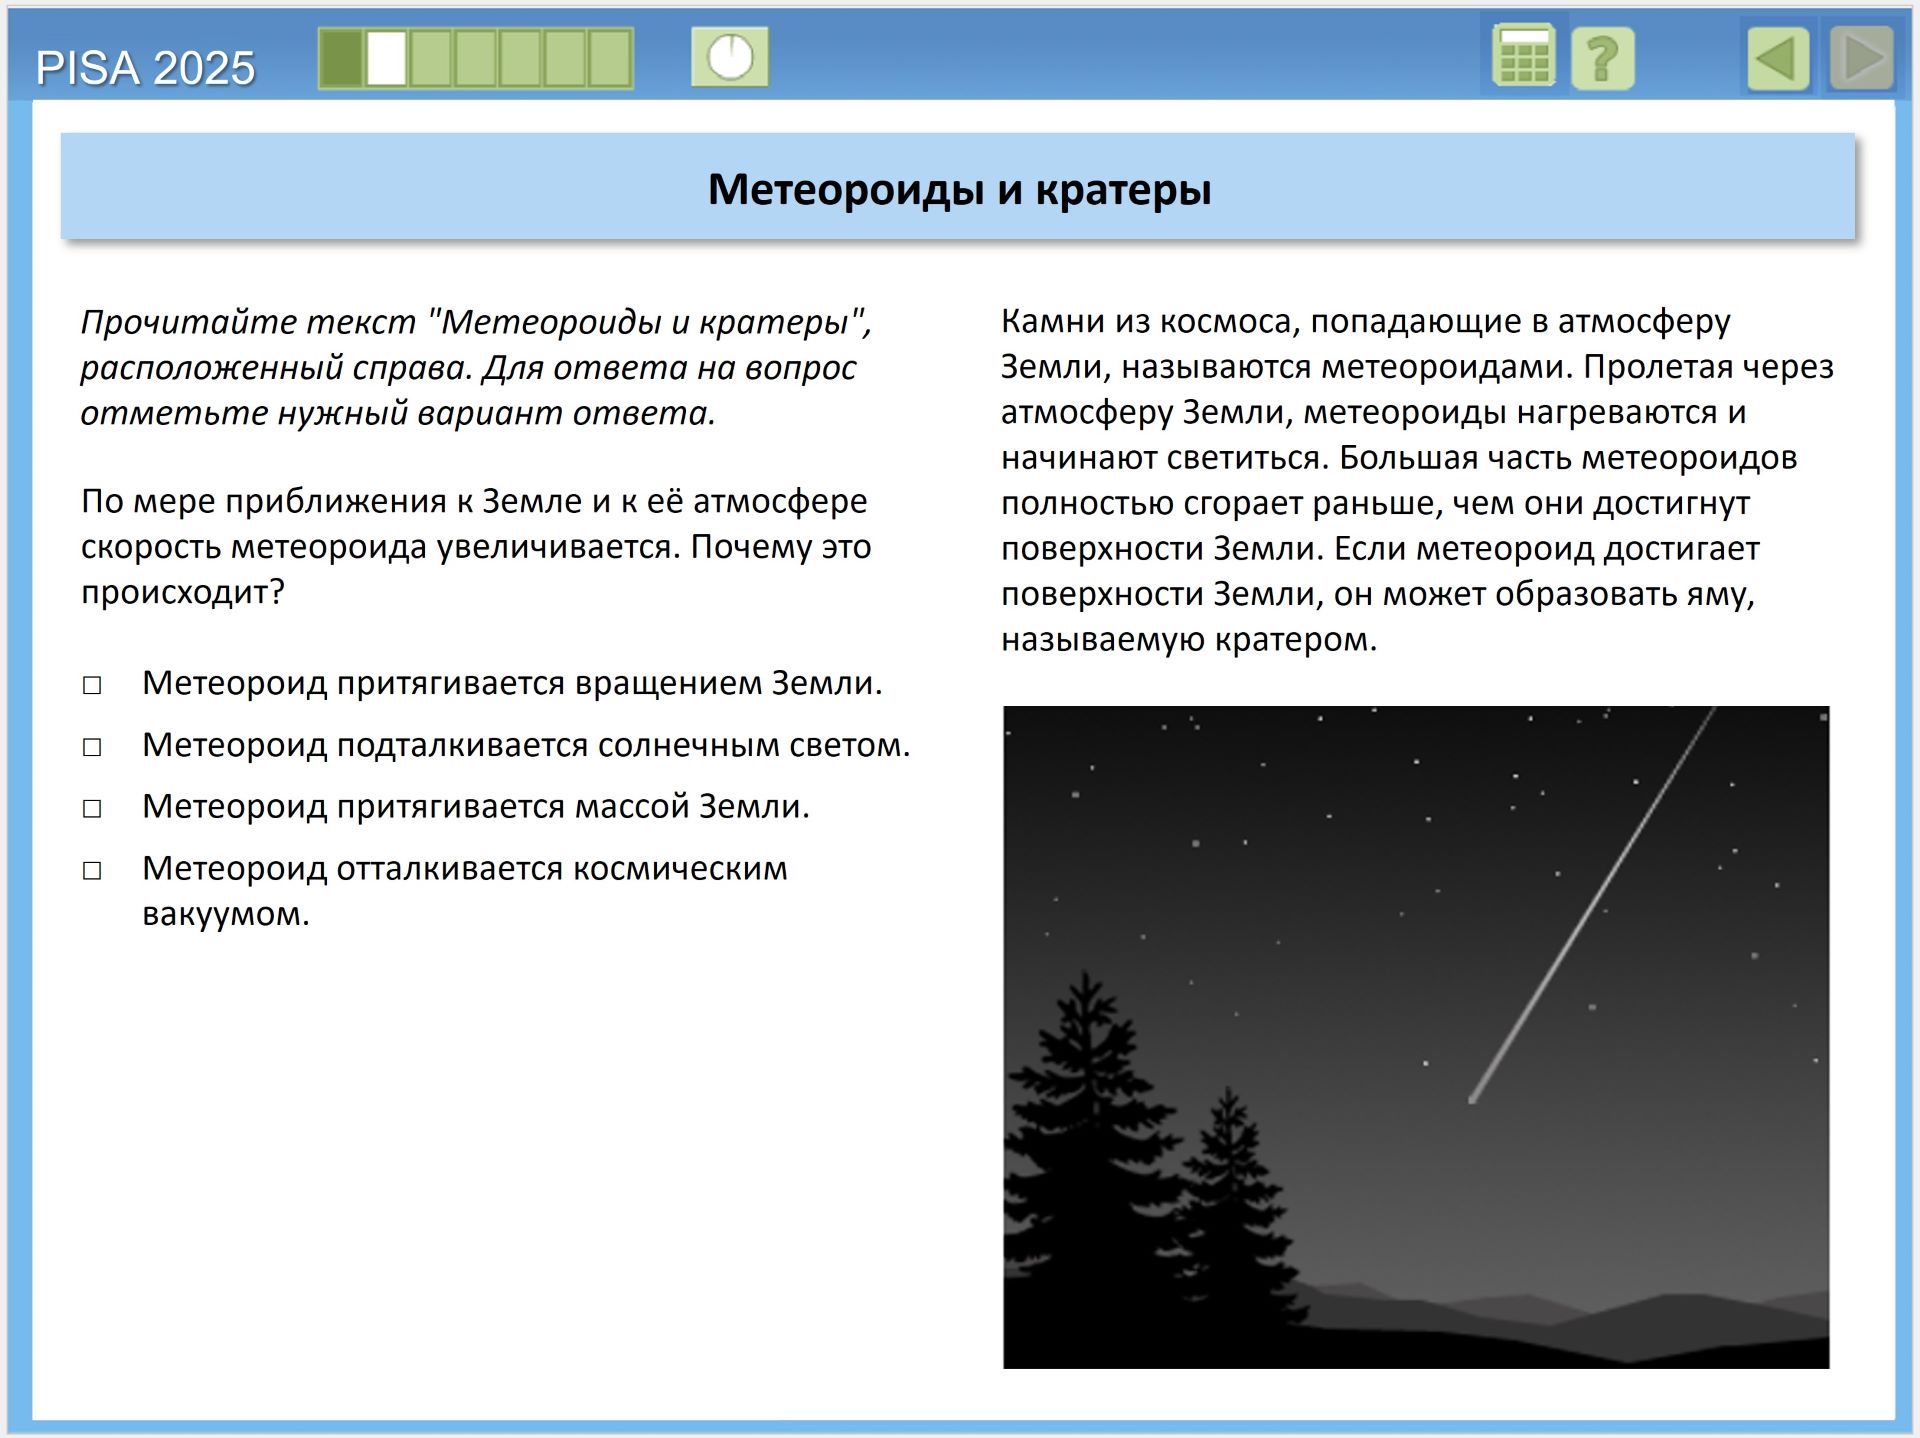
Task: Click the third progress square
Action: point(430,58)
